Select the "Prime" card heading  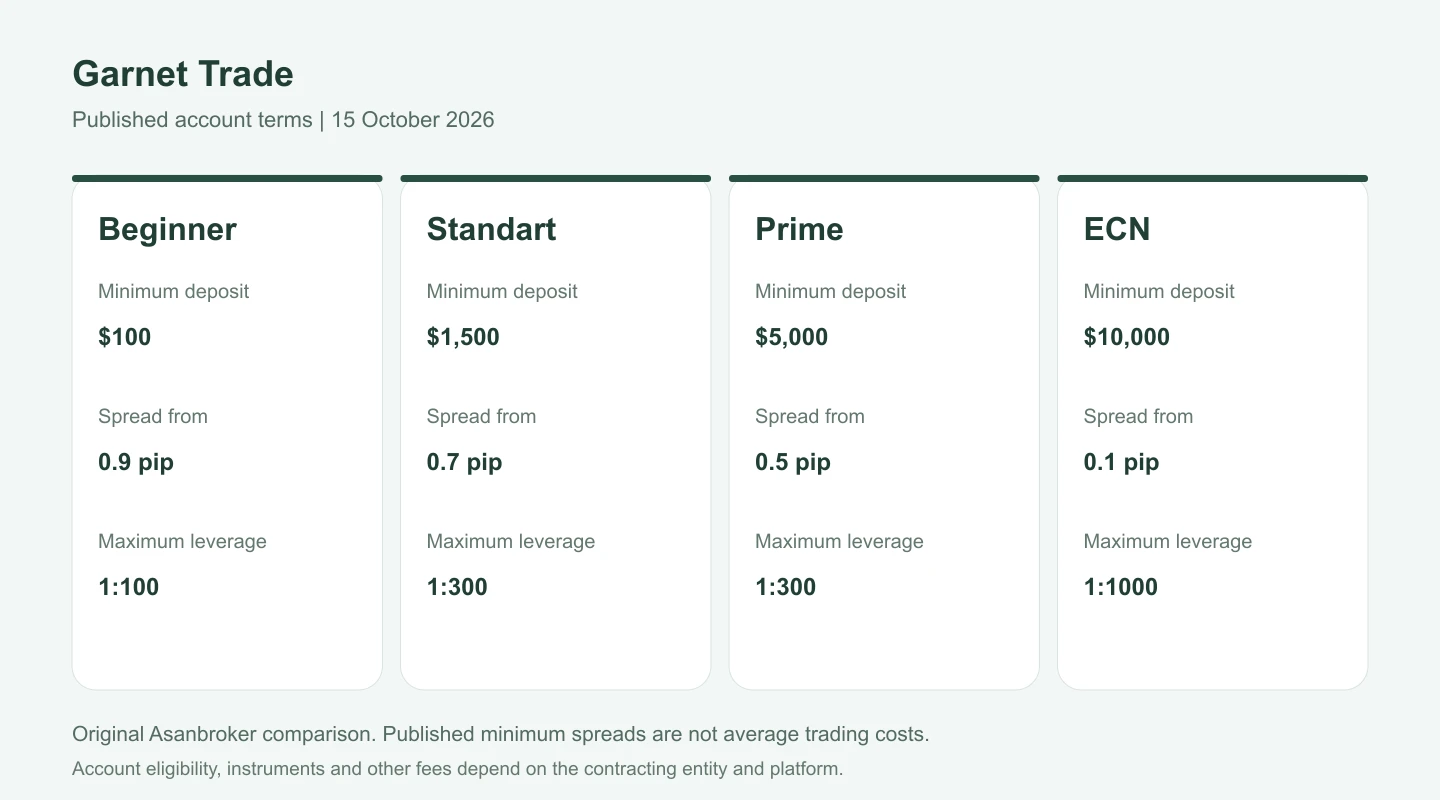[799, 229]
